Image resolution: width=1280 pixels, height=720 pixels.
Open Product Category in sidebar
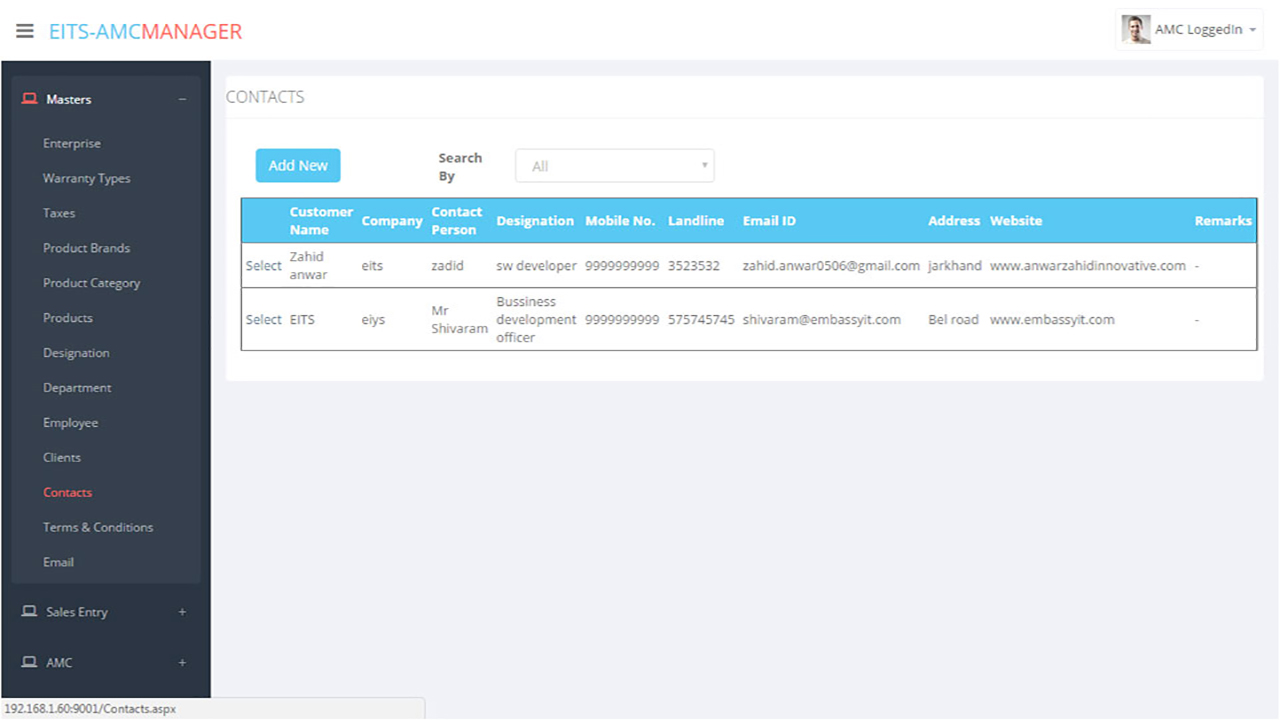pos(91,283)
